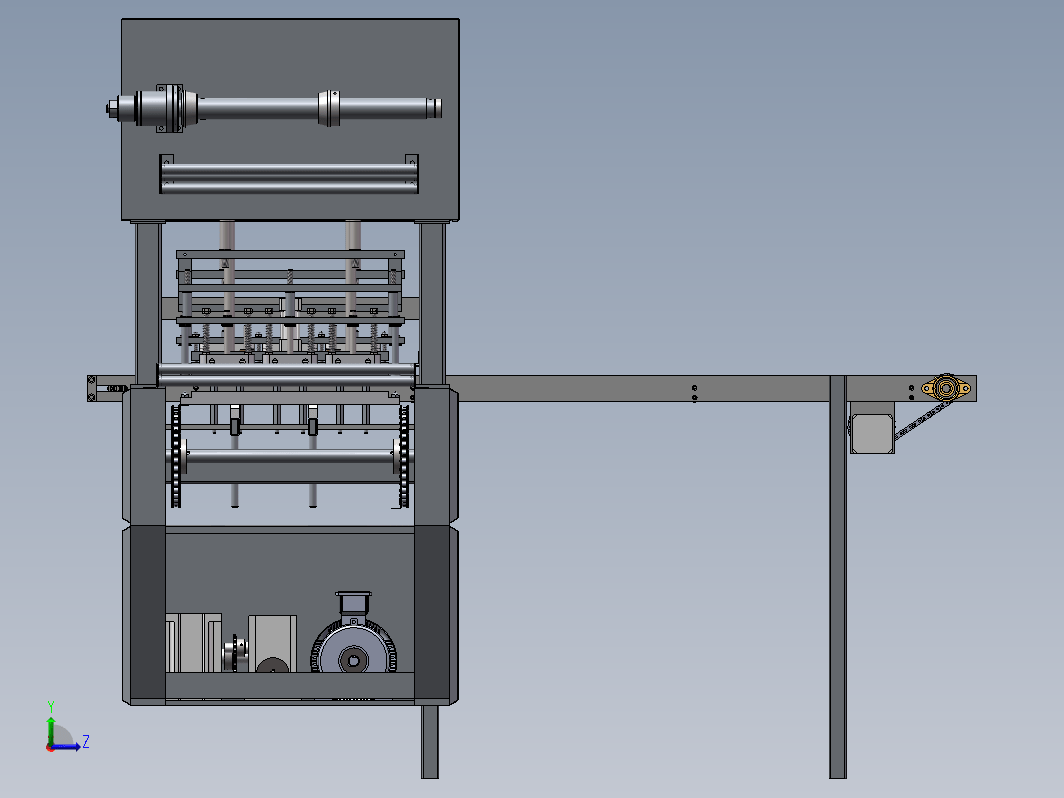
Task: Select the lower shaft between the sprockets
Action: [x=290, y=457]
